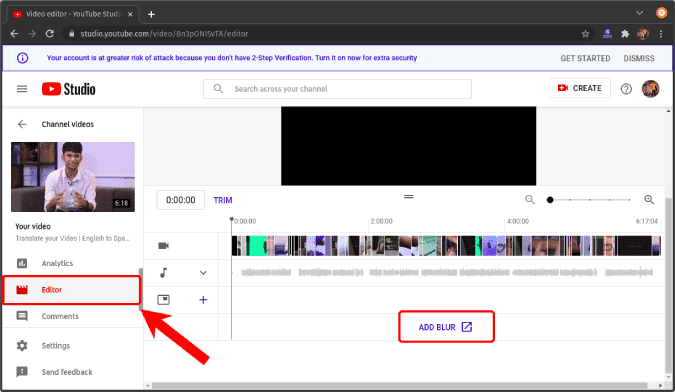Viewport: 675px width, 392px height.
Task: Click the CREATE button
Action: point(580,88)
